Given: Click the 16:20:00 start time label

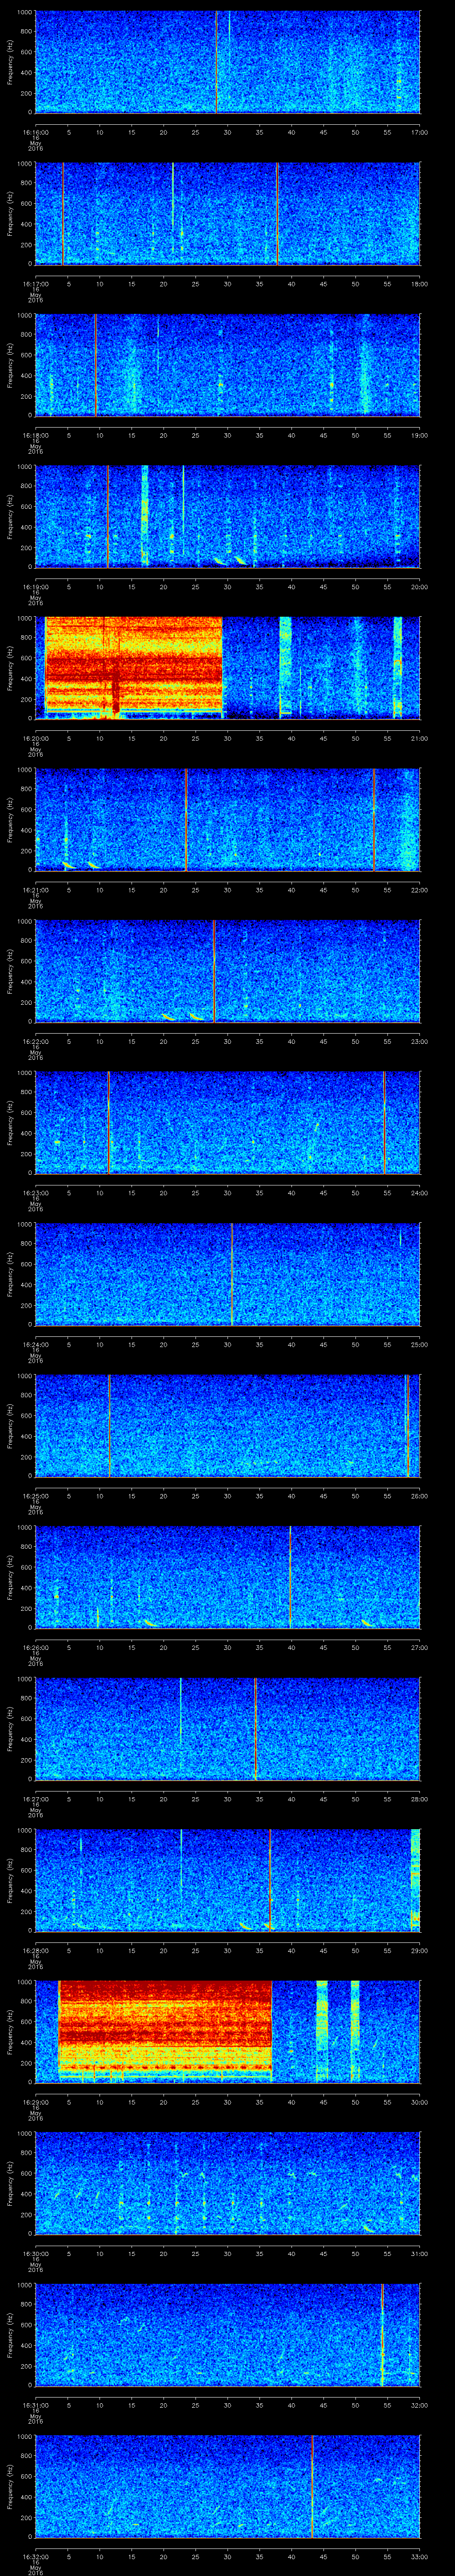Looking at the screenshot, I should (35, 738).
